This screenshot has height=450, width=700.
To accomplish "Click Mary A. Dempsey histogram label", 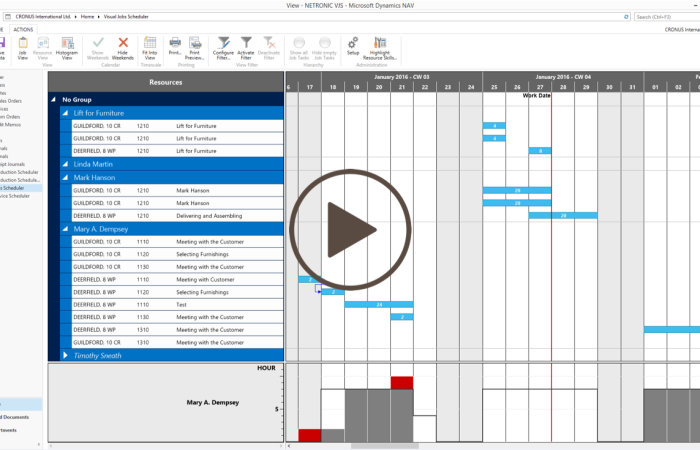I will (212, 402).
